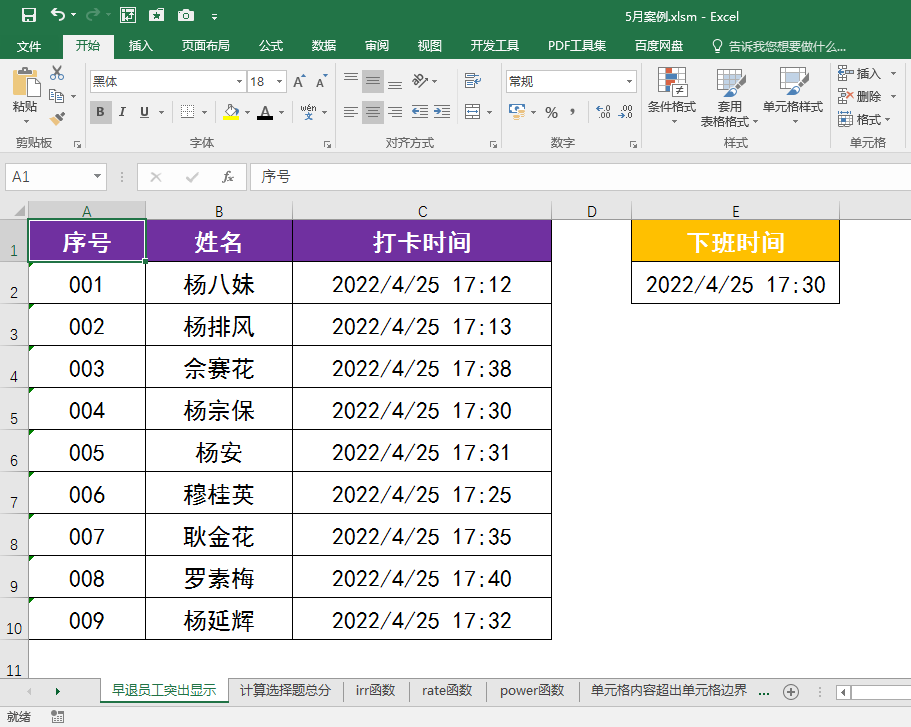Click the Increase Decimal icon
This screenshot has height=727, width=911.
pyautogui.click(x=604, y=112)
